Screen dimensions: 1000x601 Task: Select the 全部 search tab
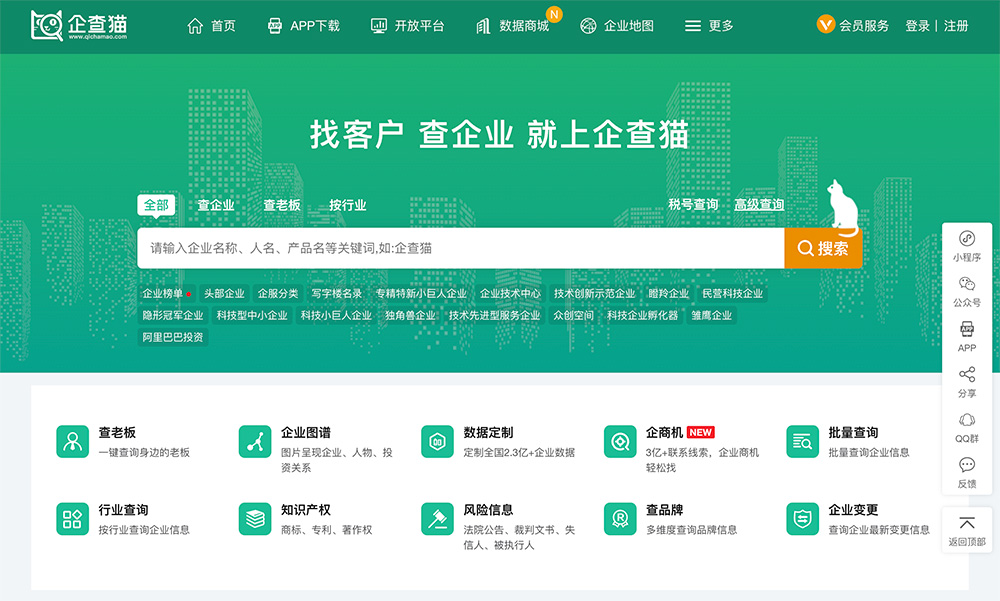[x=156, y=205]
